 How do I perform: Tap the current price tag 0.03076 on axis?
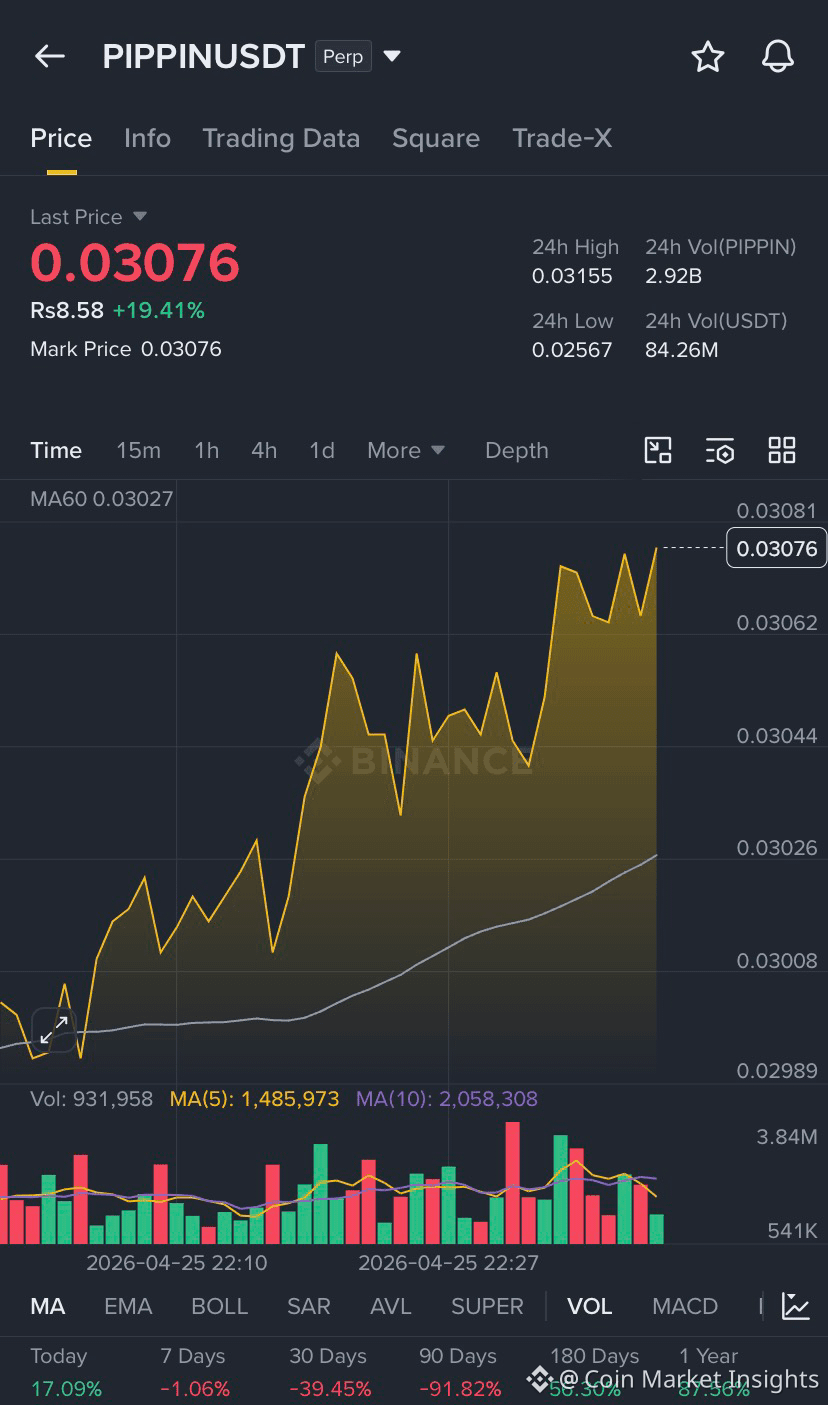tap(777, 548)
